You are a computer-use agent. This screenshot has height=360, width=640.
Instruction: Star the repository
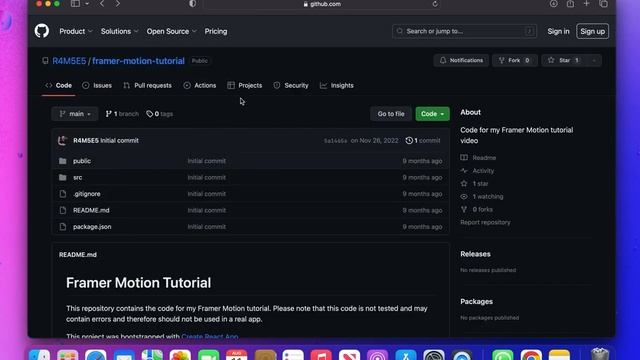click(x=564, y=60)
